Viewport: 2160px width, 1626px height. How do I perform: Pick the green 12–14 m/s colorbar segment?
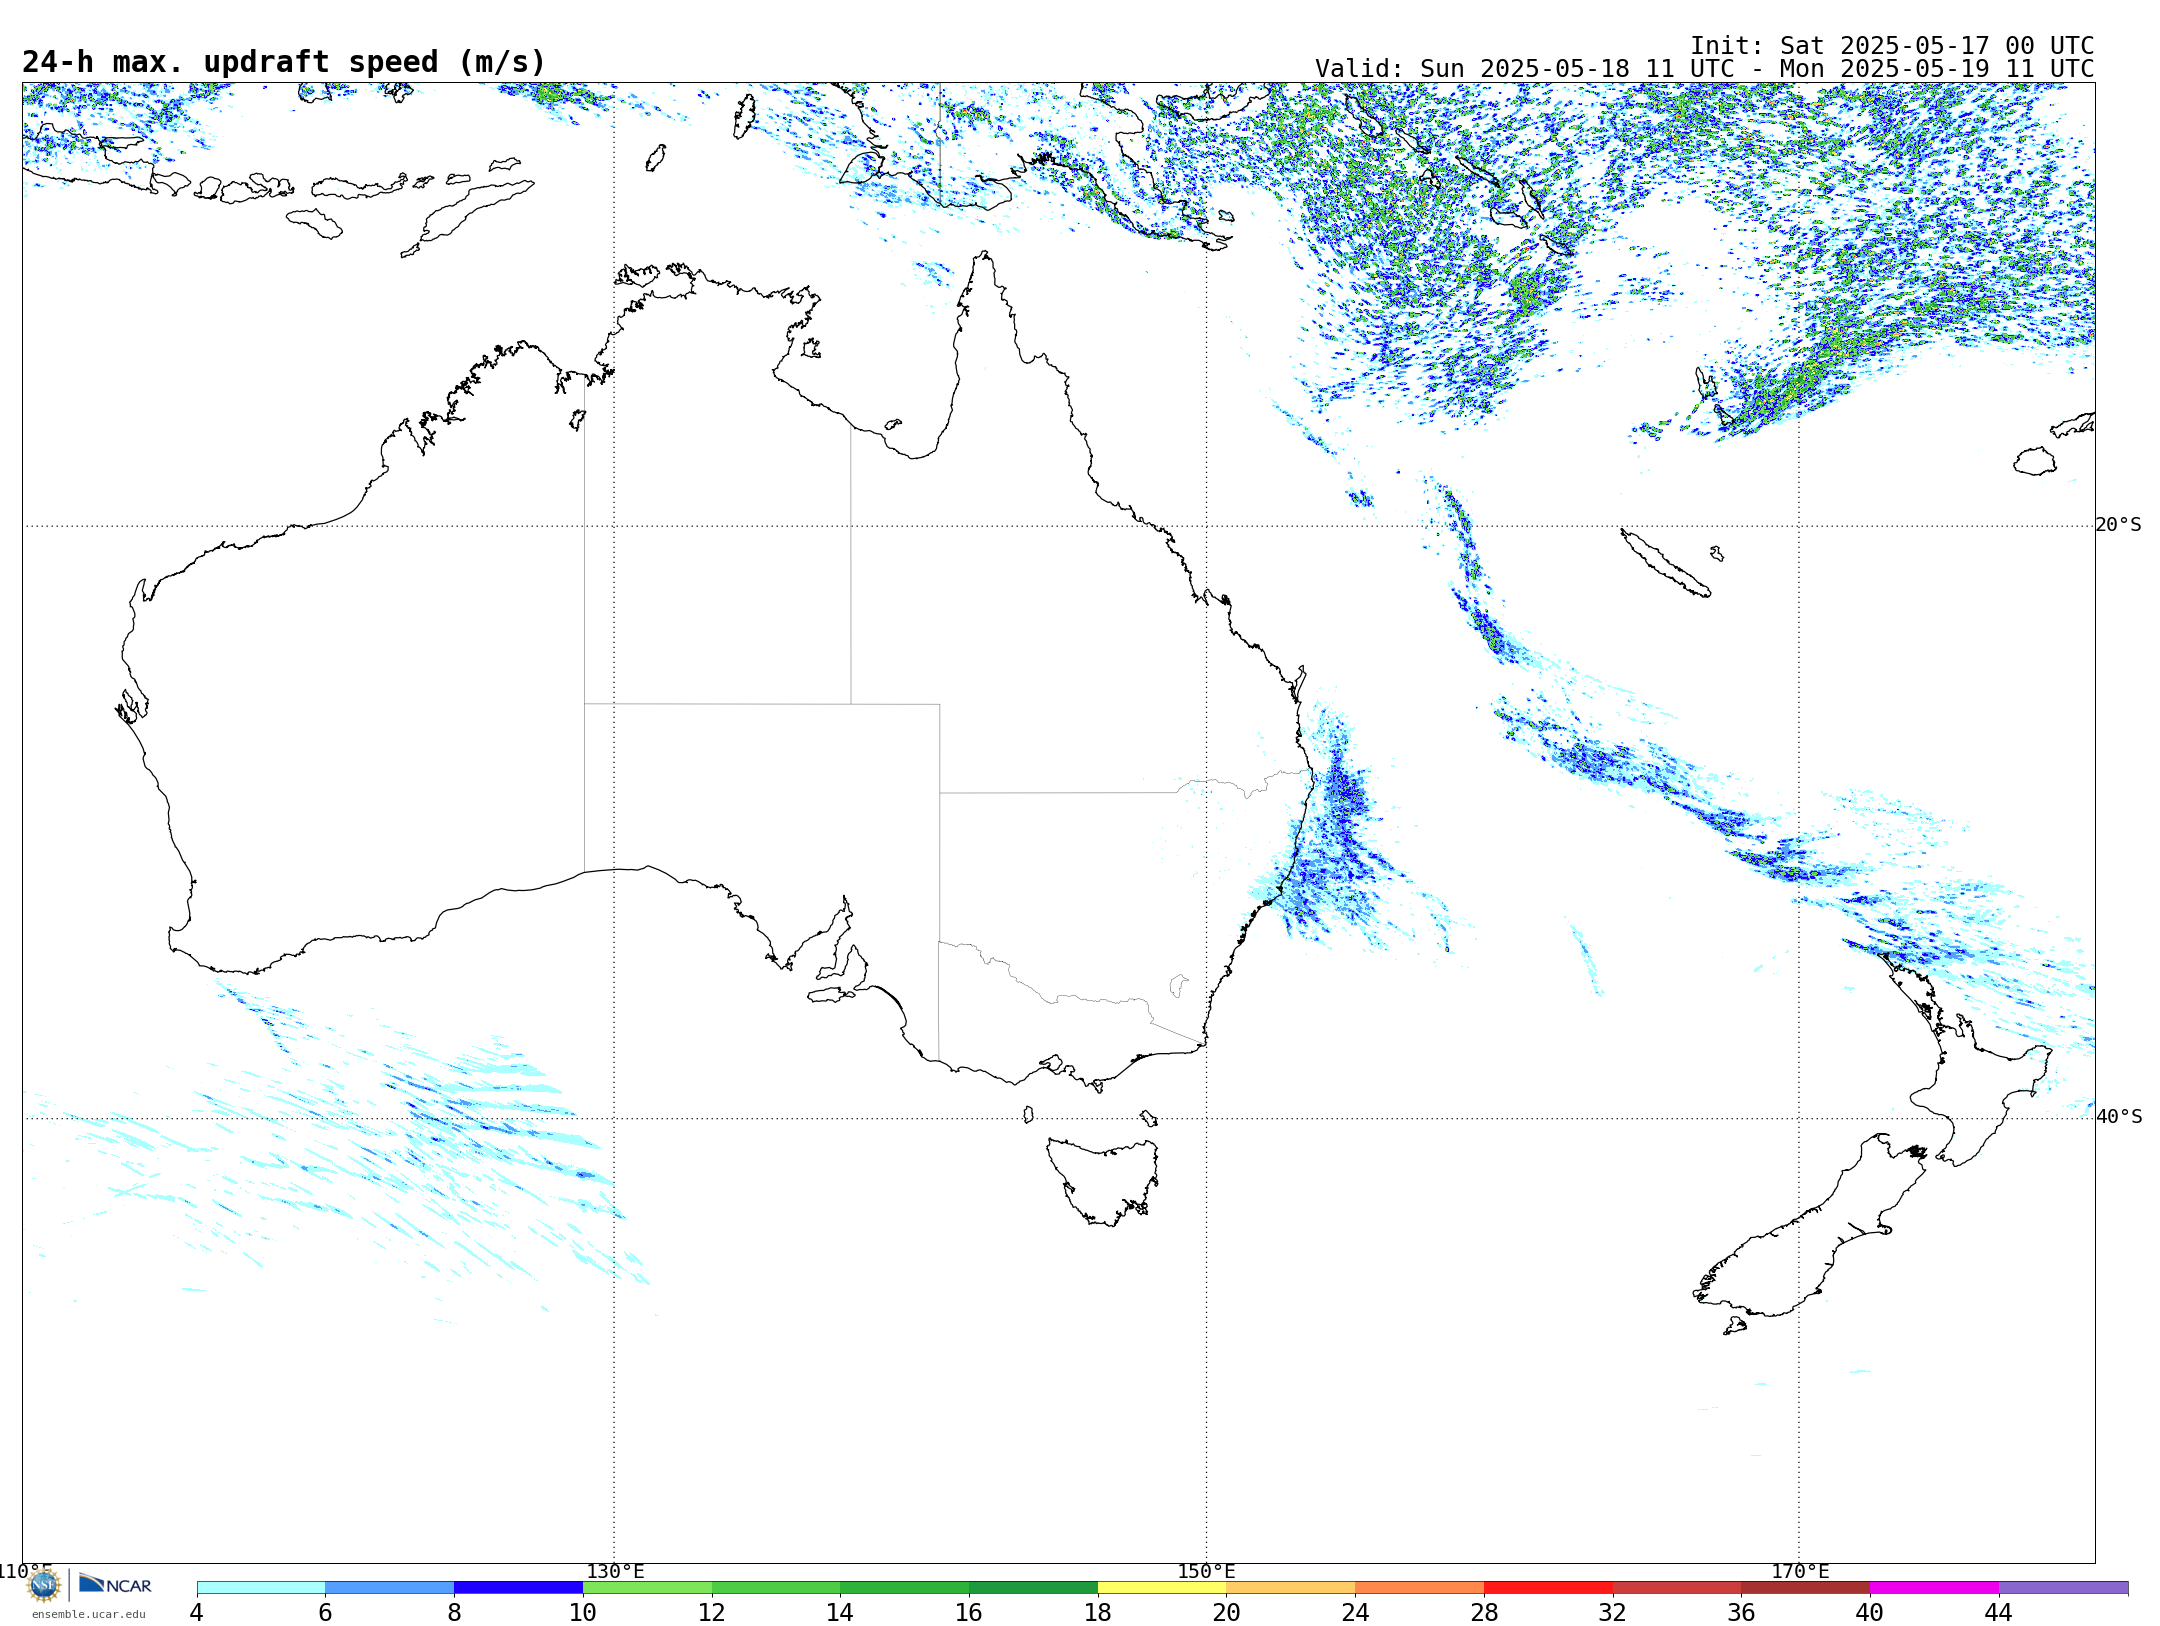tap(776, 1587)
